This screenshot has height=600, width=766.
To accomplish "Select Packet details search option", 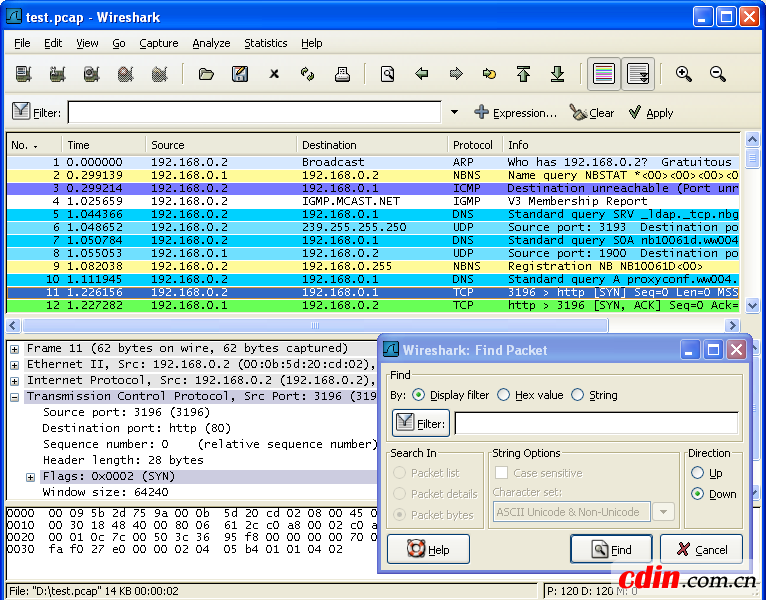I will [x=400, y=493].
